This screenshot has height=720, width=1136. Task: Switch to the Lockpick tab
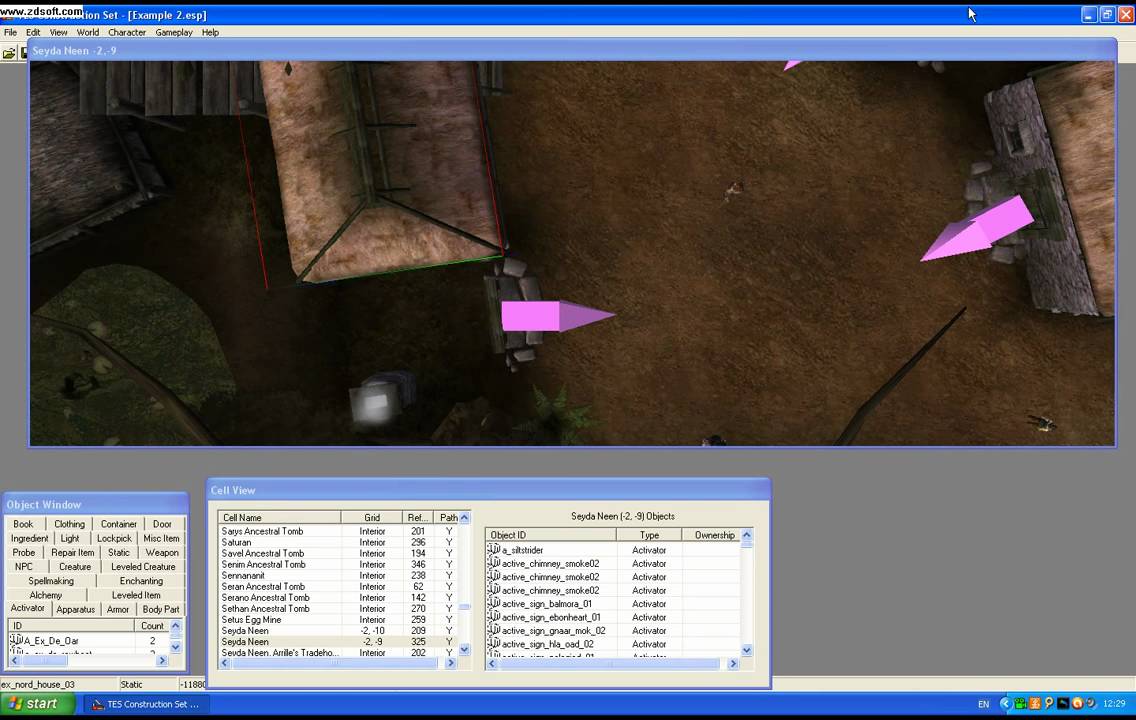(x=114, y=538)
